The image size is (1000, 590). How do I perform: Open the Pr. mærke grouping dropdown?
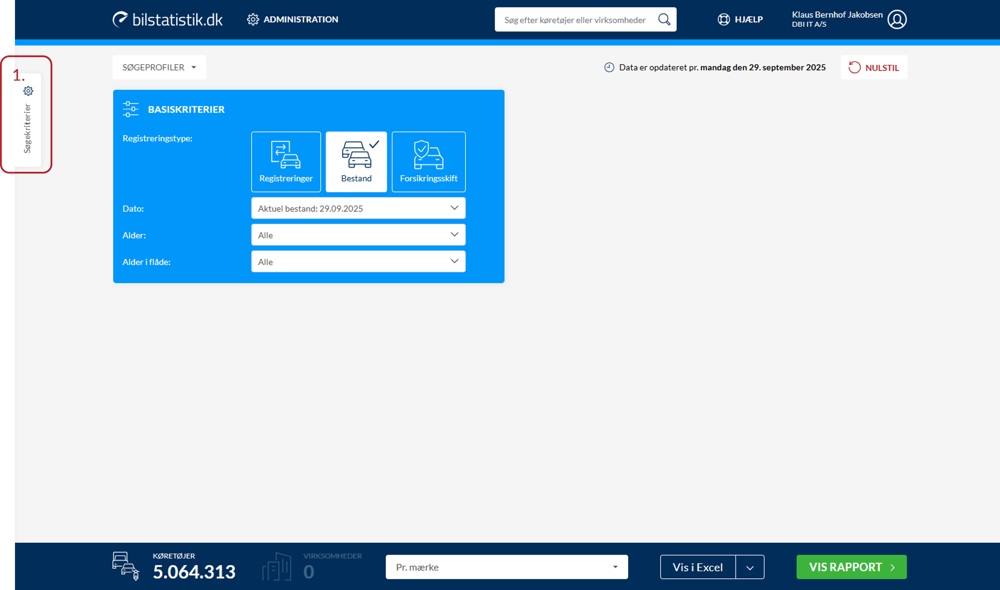pos(506,567)
